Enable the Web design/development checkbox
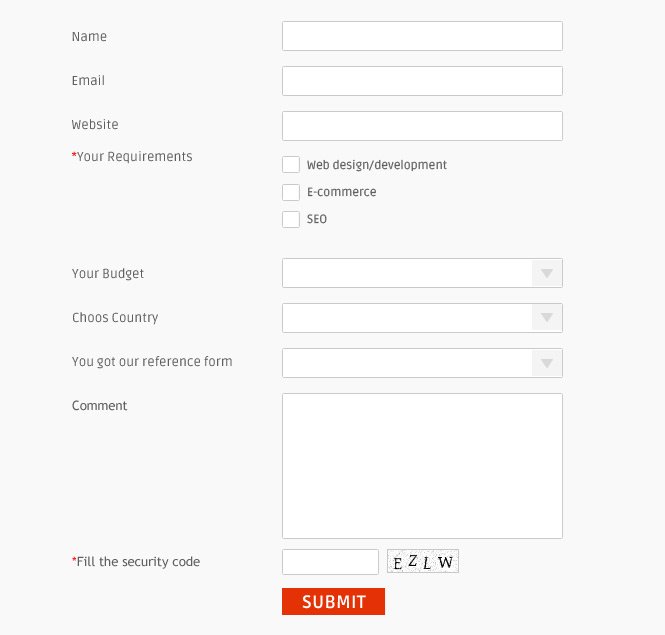The height and width of the screenshot is (635, 665). pos(291,165)
